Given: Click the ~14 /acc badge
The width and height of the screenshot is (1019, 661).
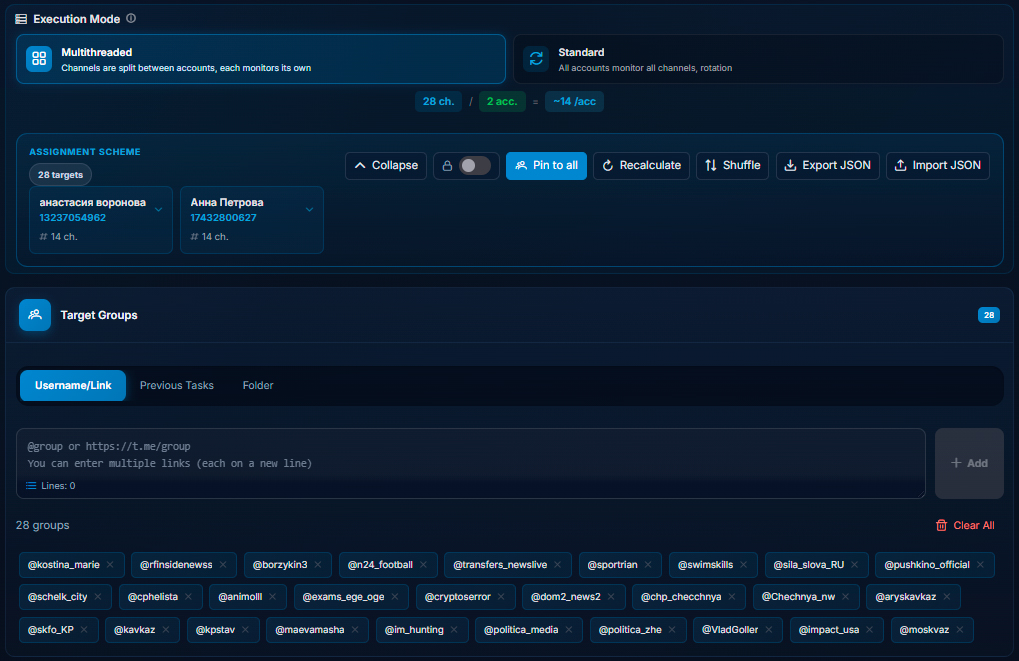Looking at the screenshot, I should (574, 101).
